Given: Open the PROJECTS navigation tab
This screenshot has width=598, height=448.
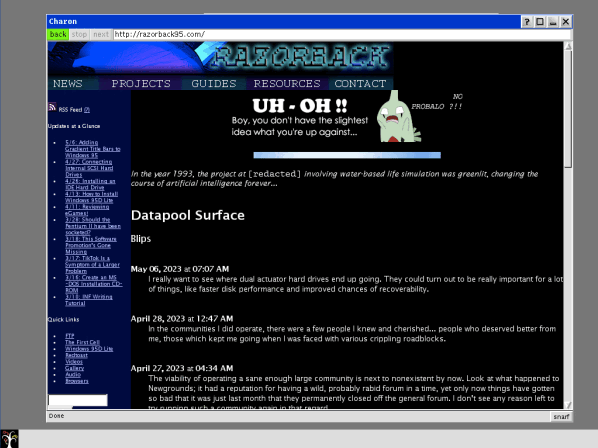Looking at the screenshot, I should (x=141, y=83).
